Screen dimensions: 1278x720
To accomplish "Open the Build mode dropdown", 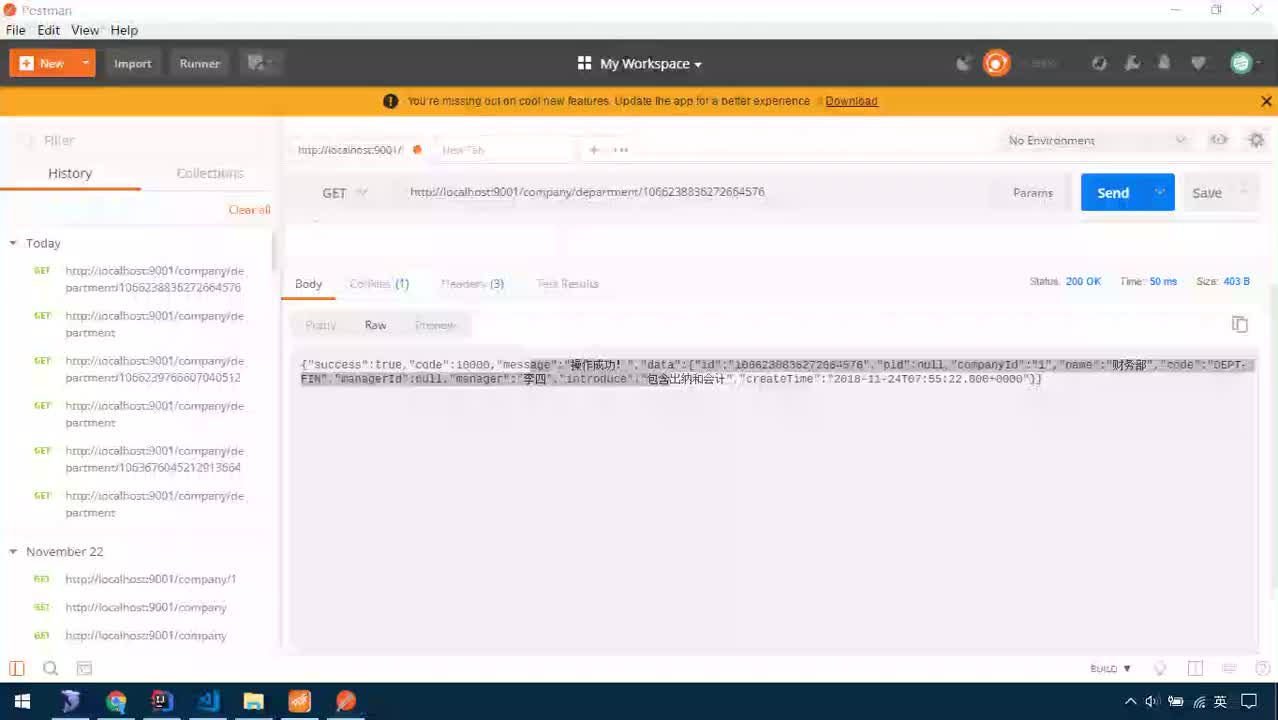I will 1110,668.
